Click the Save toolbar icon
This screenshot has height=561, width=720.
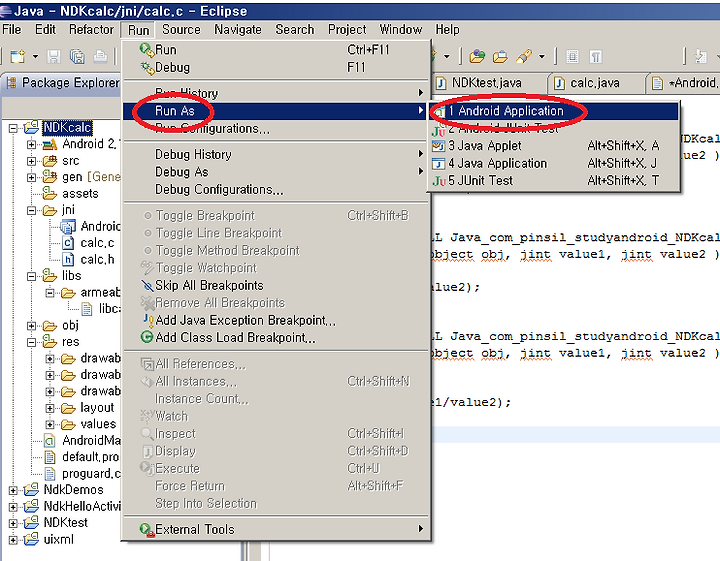point(54,56)
